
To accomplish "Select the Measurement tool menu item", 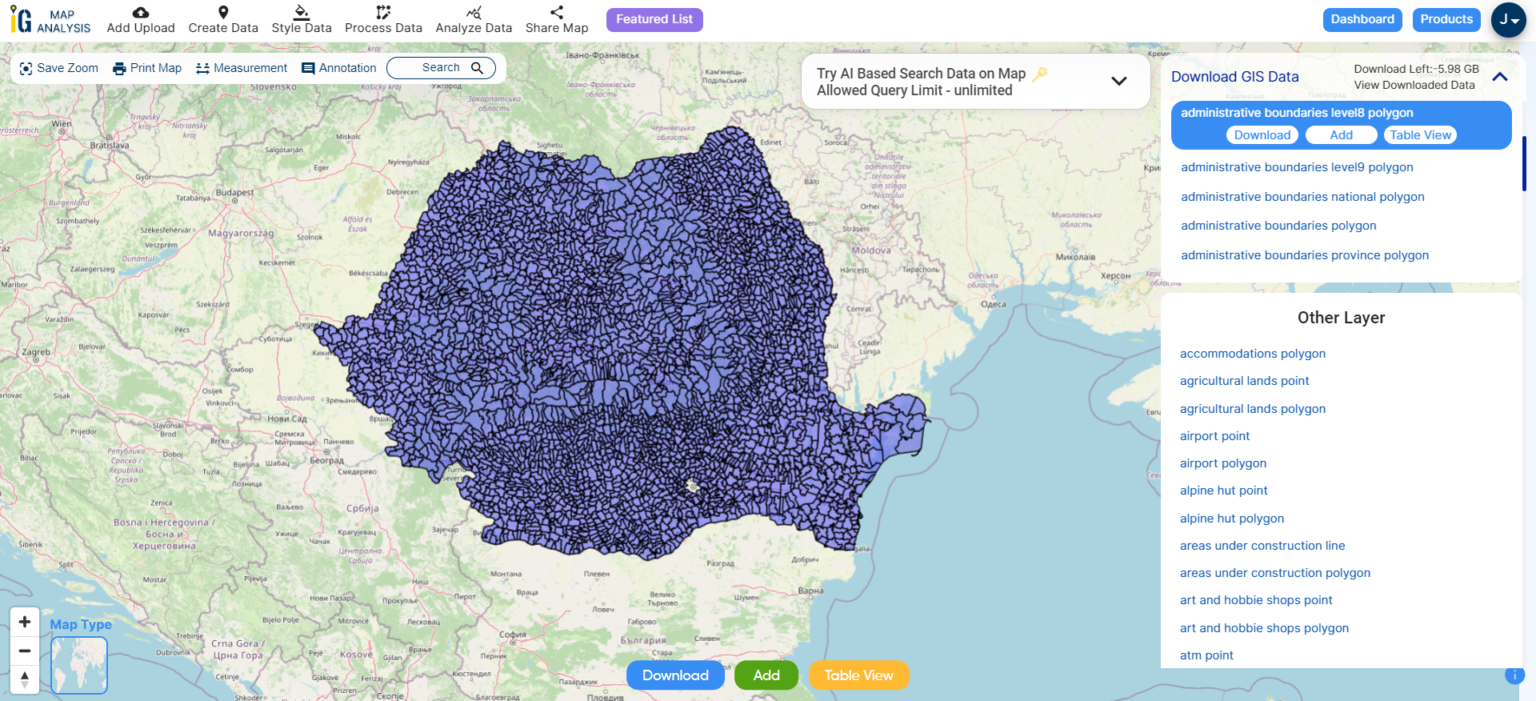I will [242, 68].
